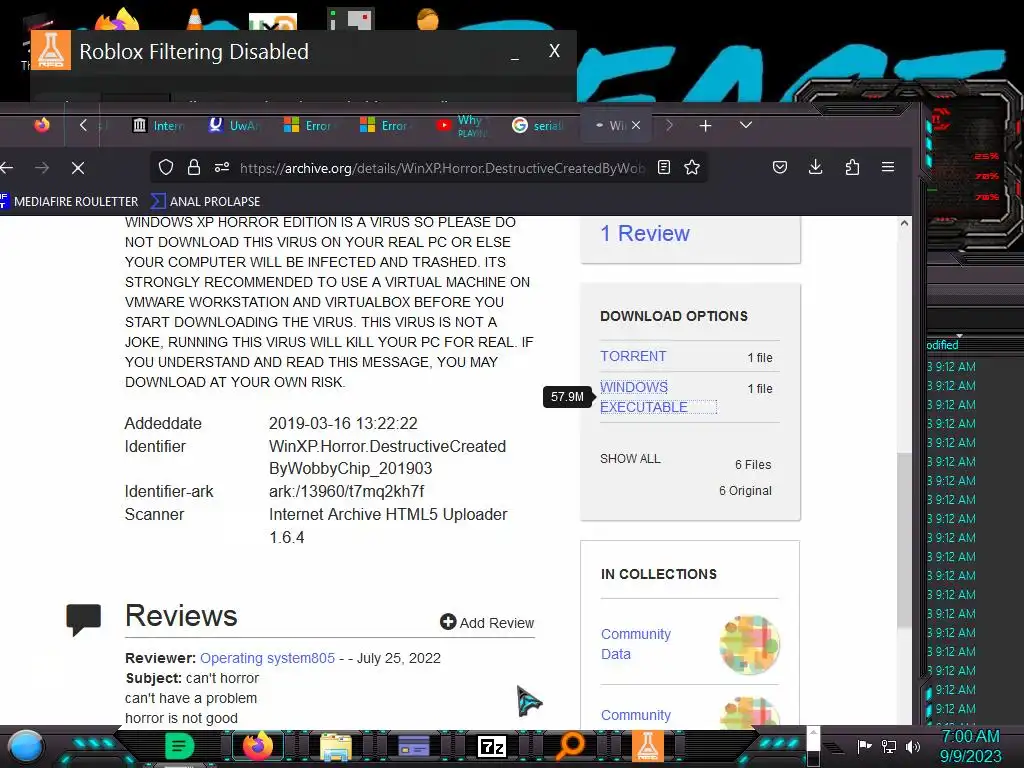Screen dimensions: 1024x768
Task: Open the purple window app in taskbar
Action: pos(413,745)
